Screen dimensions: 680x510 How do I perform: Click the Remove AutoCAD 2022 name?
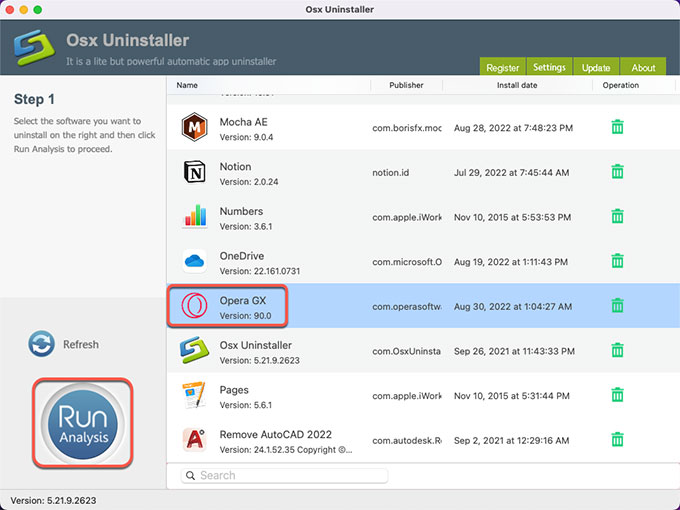click(x=275, y=435)
